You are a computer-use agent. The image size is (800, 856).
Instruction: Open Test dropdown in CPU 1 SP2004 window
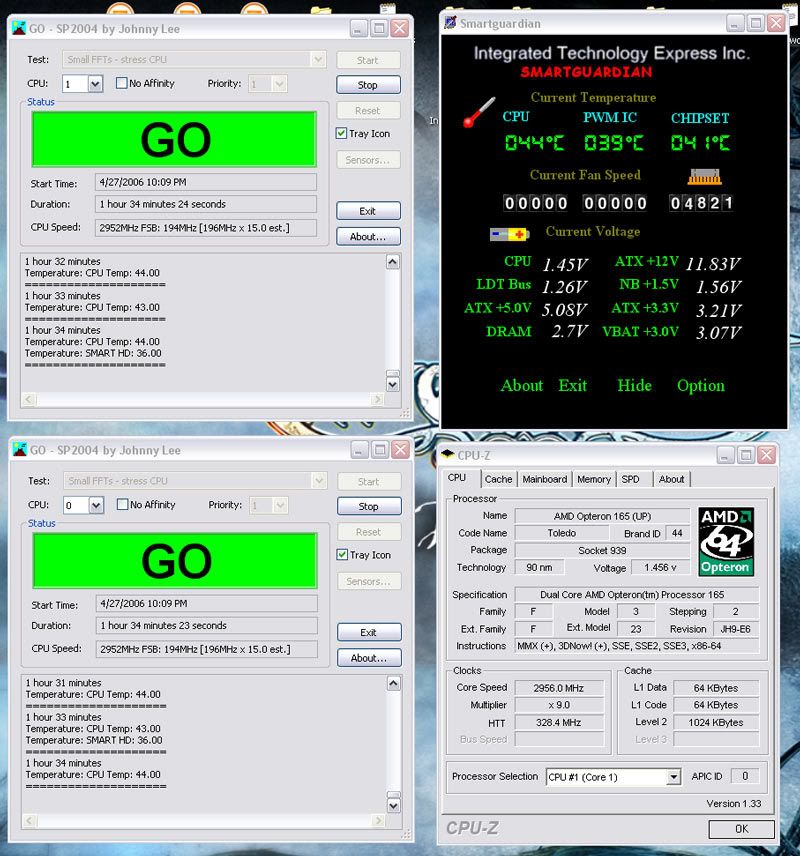pyautogui.click(x=318, y=59)
